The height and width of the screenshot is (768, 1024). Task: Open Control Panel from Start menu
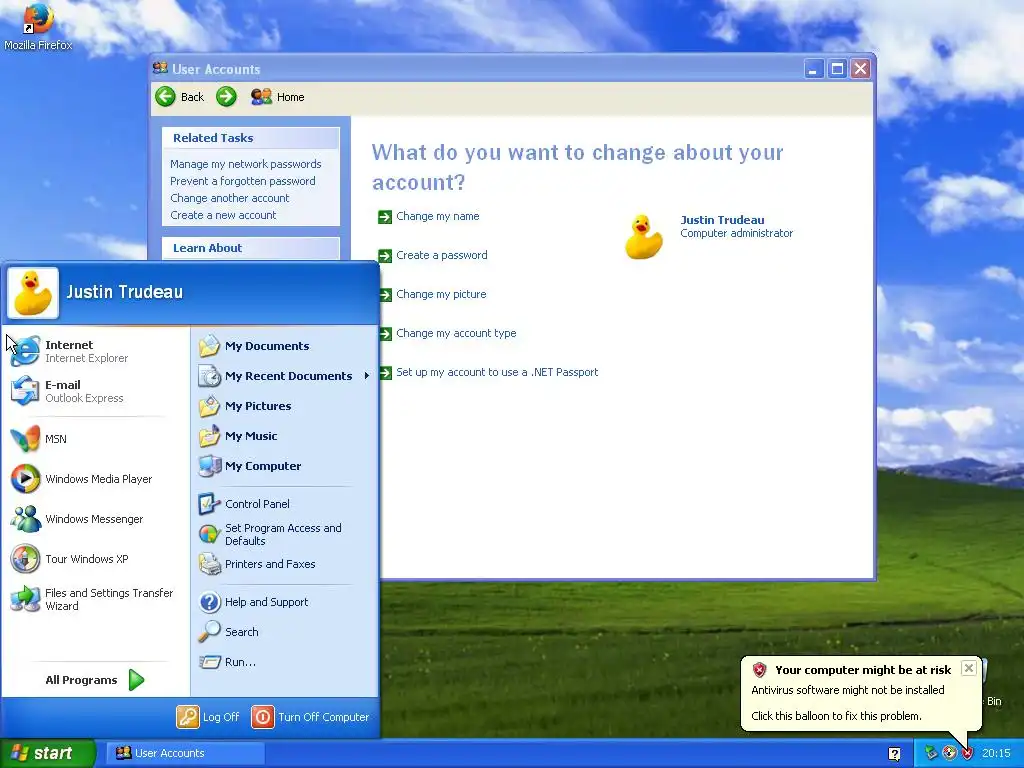coord(284,504)
